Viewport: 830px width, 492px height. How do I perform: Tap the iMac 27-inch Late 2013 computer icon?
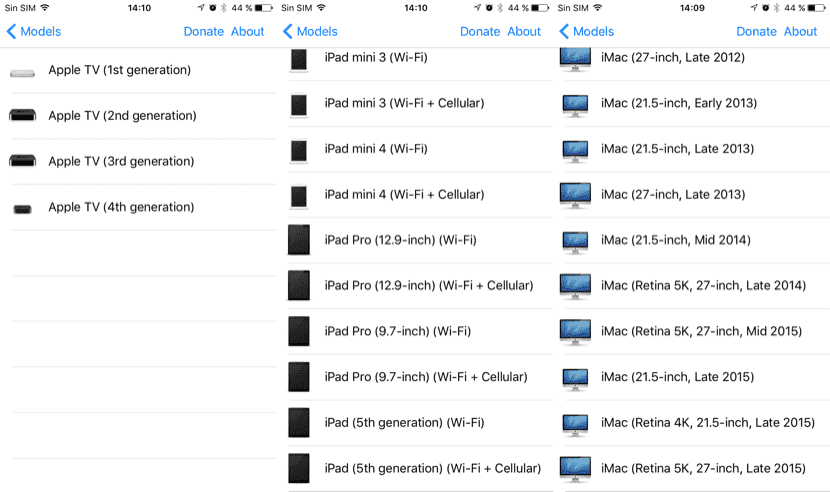575,195
